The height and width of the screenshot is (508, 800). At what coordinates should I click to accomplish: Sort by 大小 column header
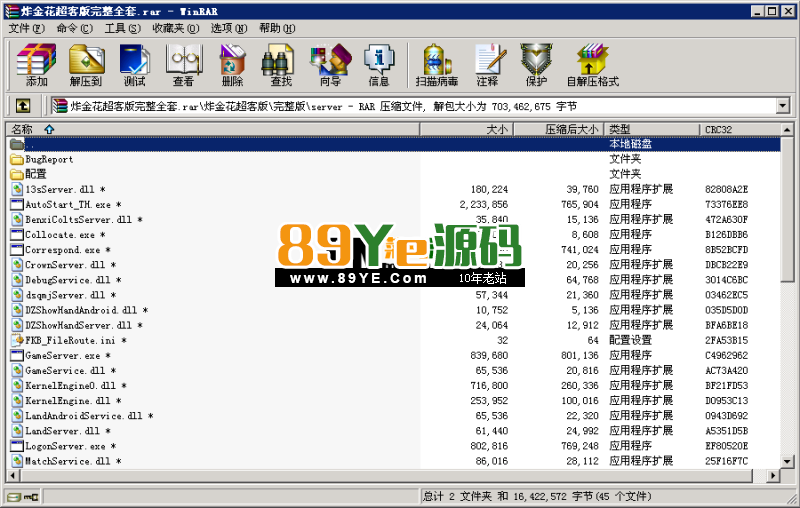pyautogui.click(x=466, y=130)
